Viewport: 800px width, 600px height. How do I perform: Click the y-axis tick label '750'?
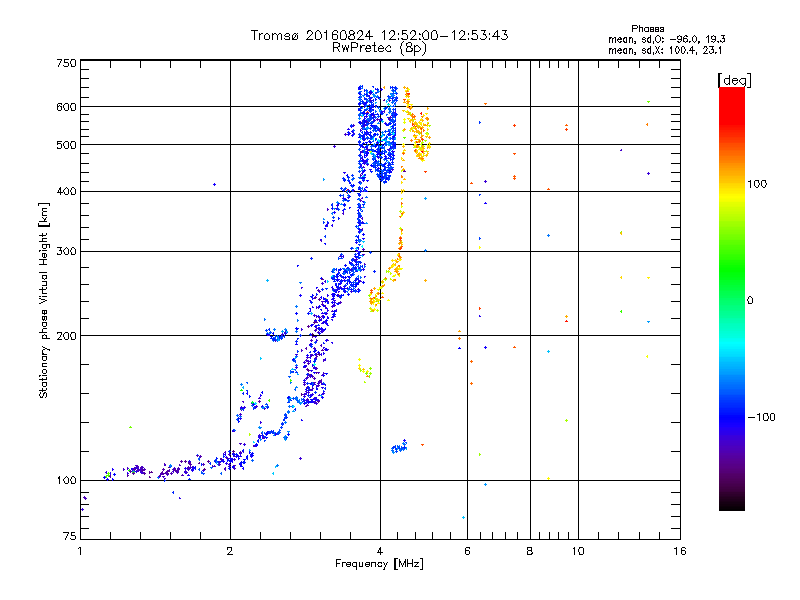tap(66, 63)
